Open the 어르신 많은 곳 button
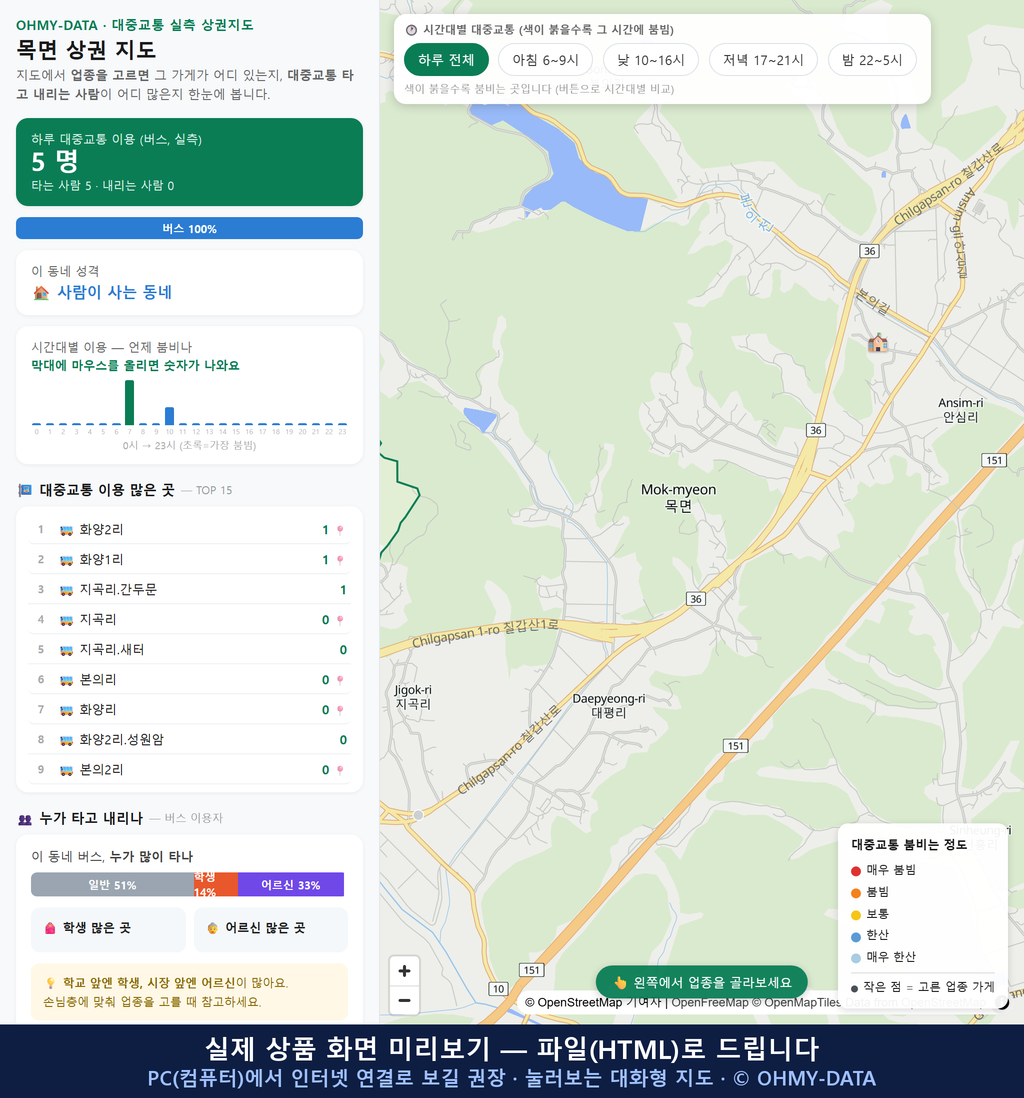Screen dimensions: 1024x1098 (x=270, y=929)
